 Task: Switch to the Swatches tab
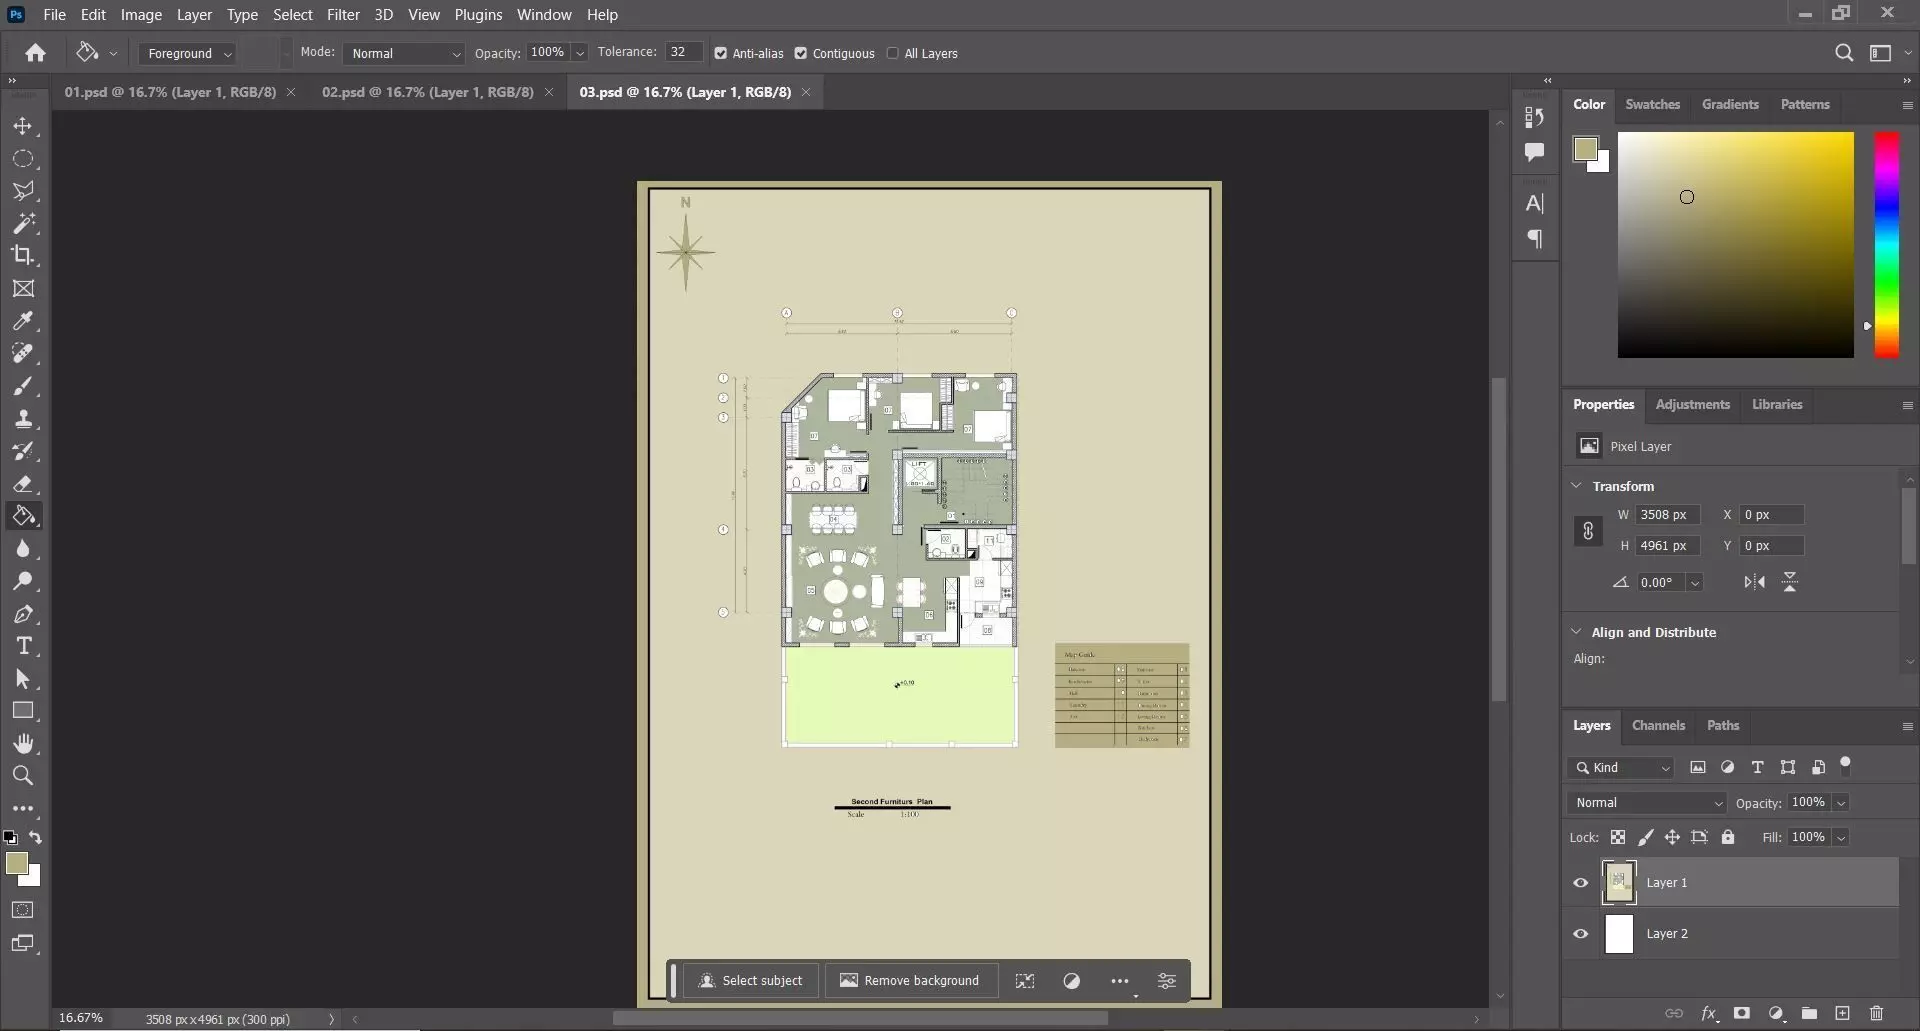(x=1652, y=105)
